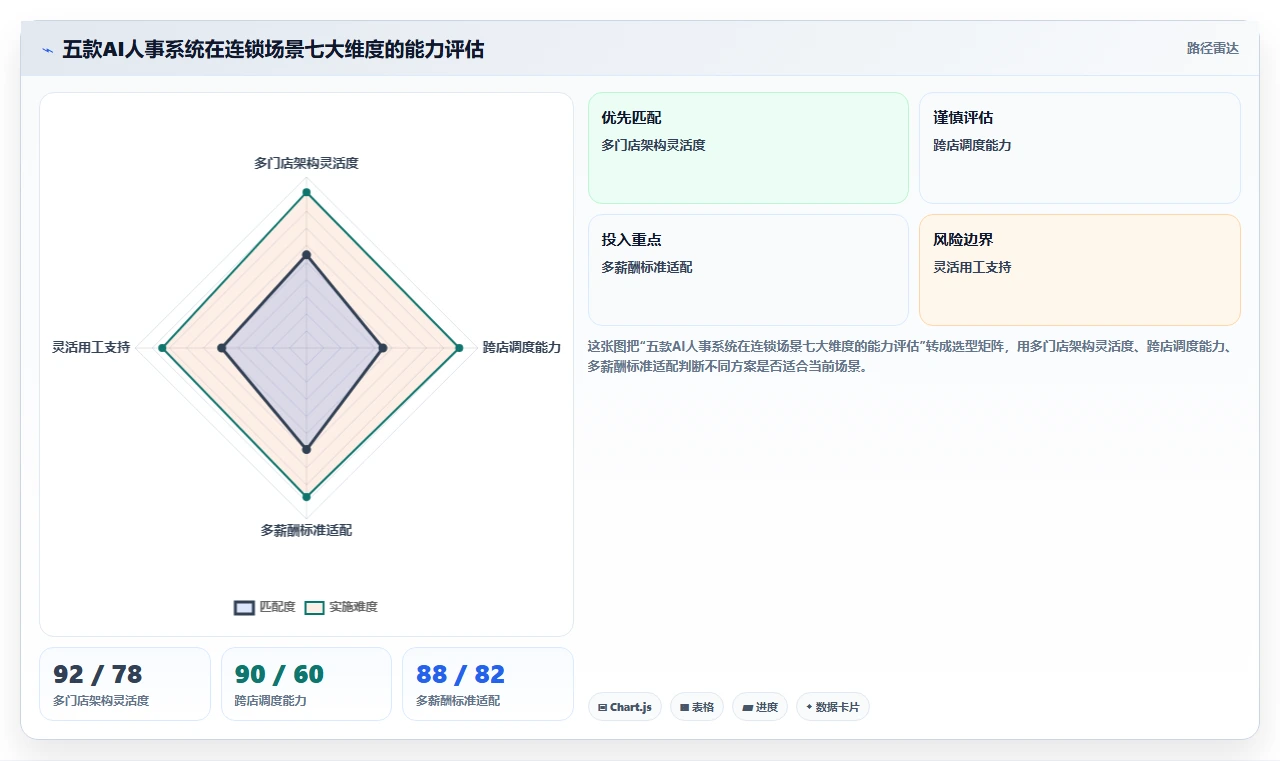Open the 谨慎评估 card
The width and height of the screenshot is (1280, 761).
point(1080,148)
